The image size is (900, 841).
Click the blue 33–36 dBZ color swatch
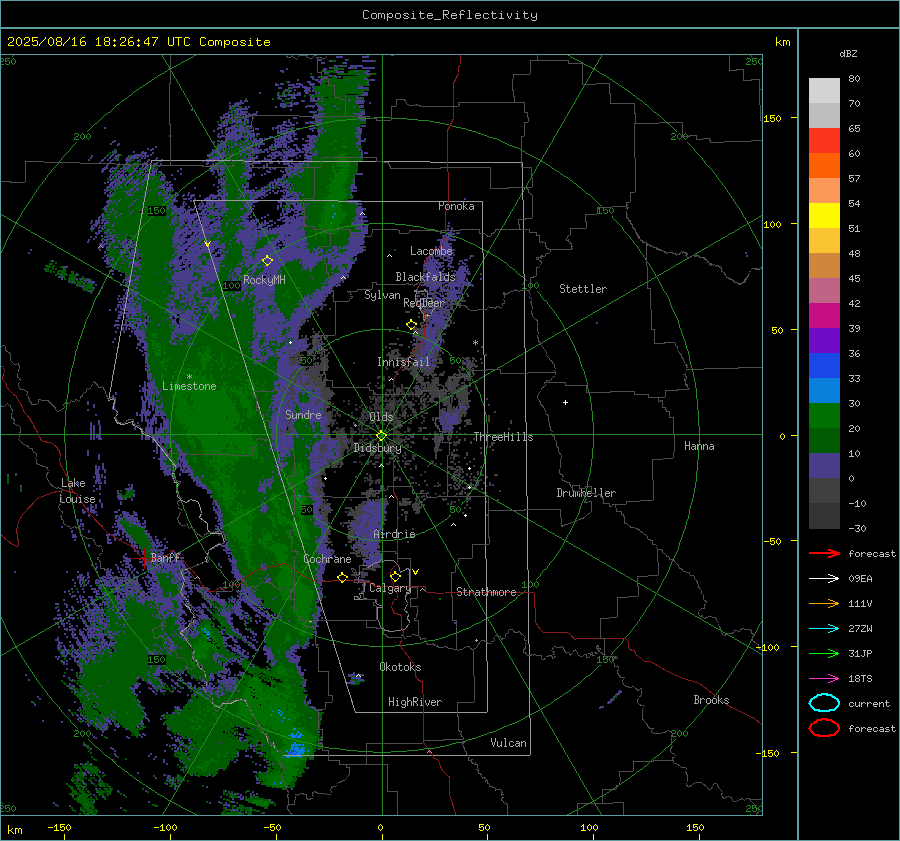(x=824, y=366)
